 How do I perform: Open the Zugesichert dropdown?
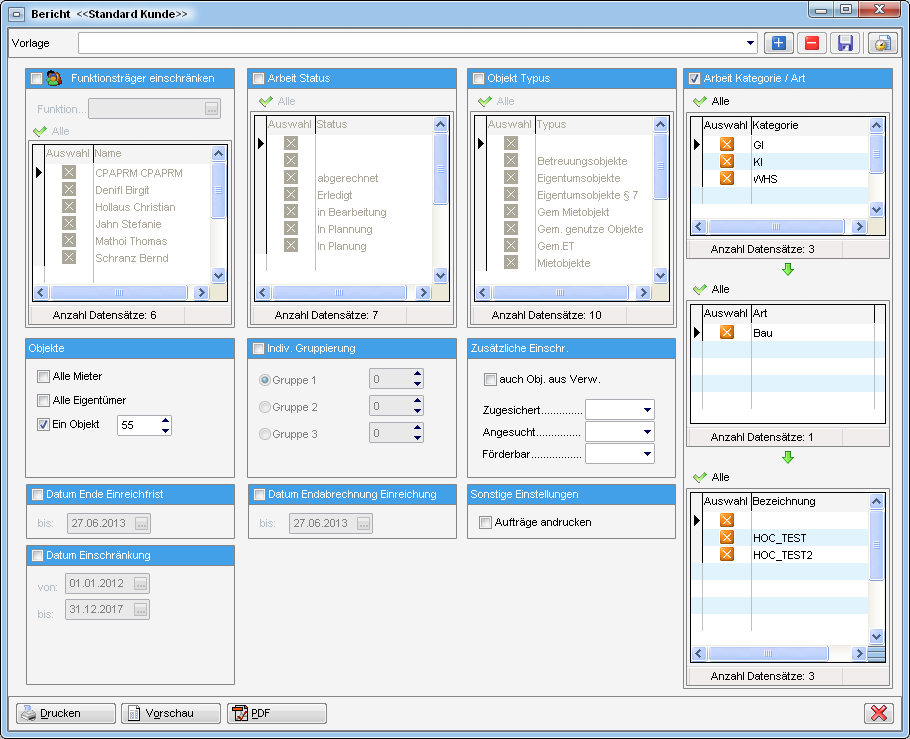click(x=647, y=410)
